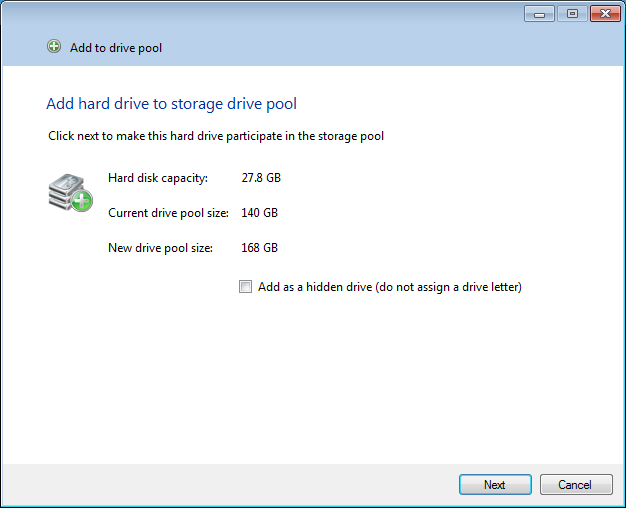
Task: Click the 'do not assign a drive letter' label text
Action: click(x=448, y=287)
